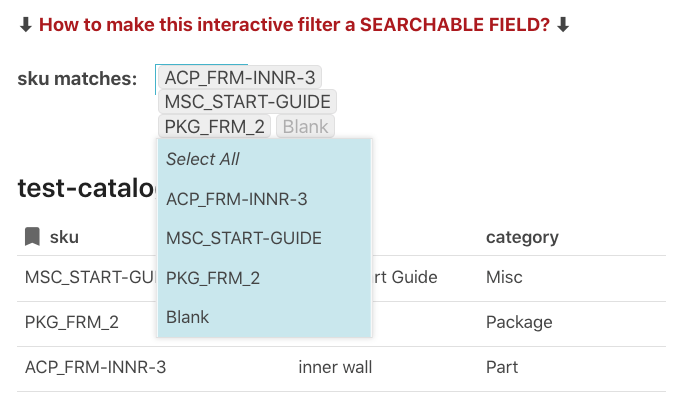Image resolution: width=697 pixels, height=407 pixels.
Task: Pick ACP_FRM-INNR-3 from the dropdown options
Action: [x=236, y=199]
